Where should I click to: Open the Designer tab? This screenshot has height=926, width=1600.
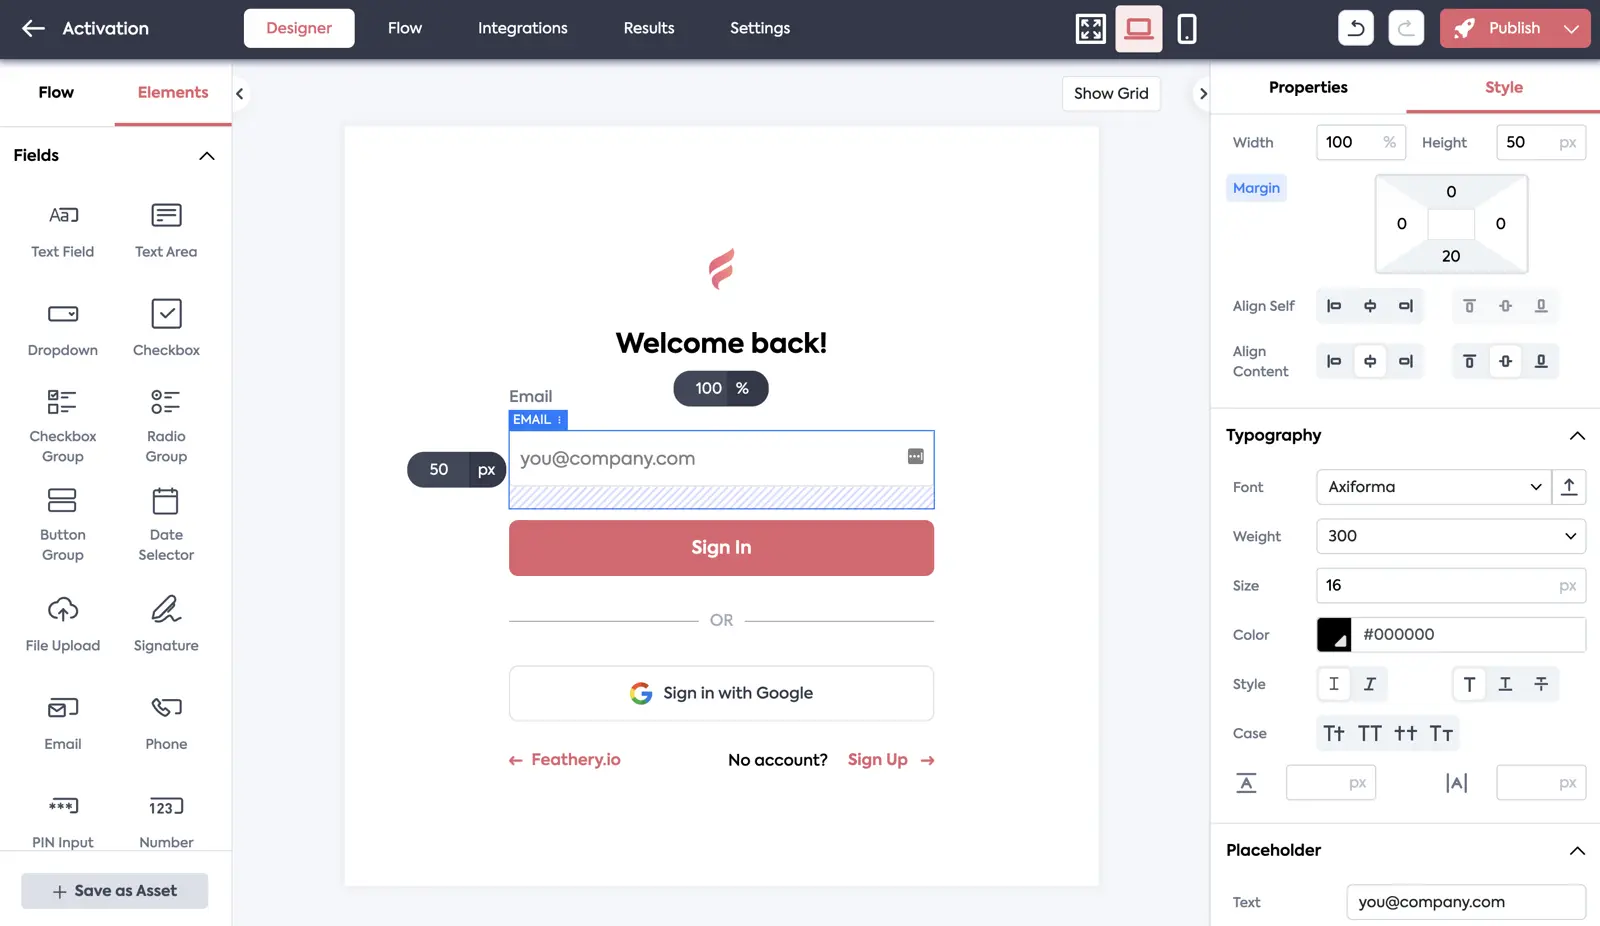(x=299, y=28)
